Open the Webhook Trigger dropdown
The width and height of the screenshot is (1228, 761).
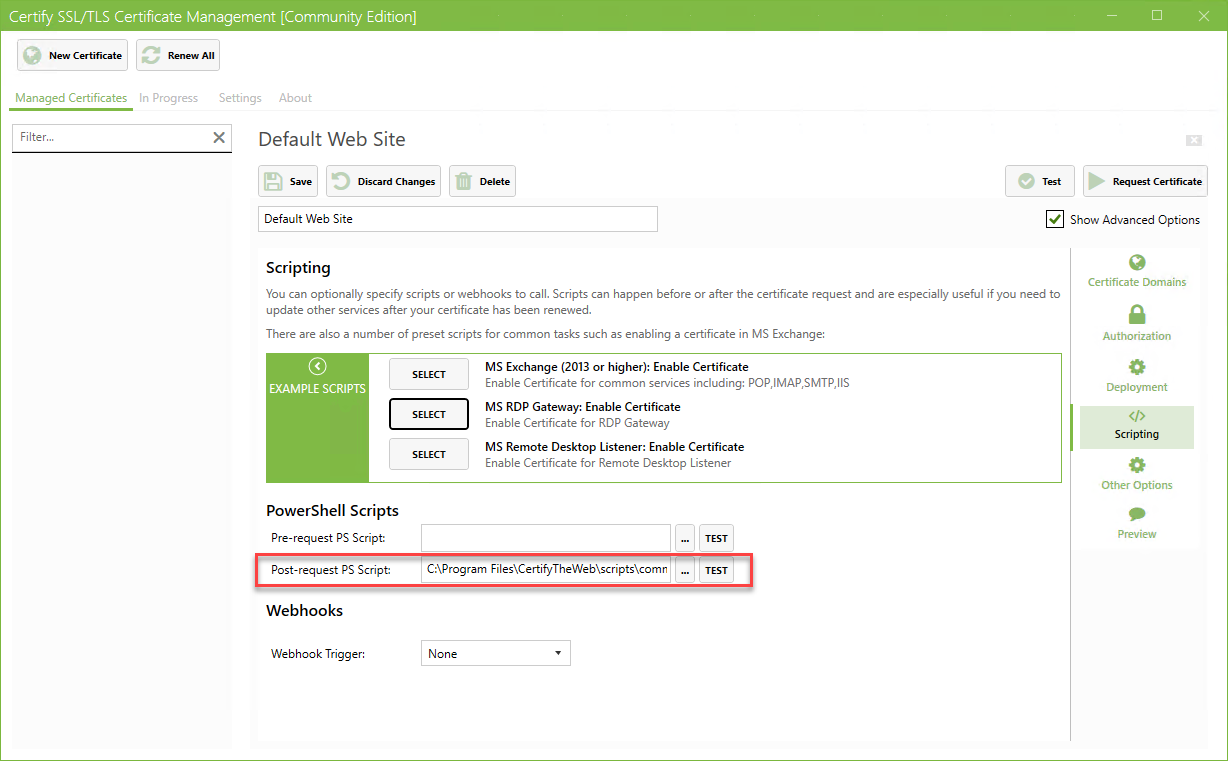pyautogui.click(x=496, y=654)
